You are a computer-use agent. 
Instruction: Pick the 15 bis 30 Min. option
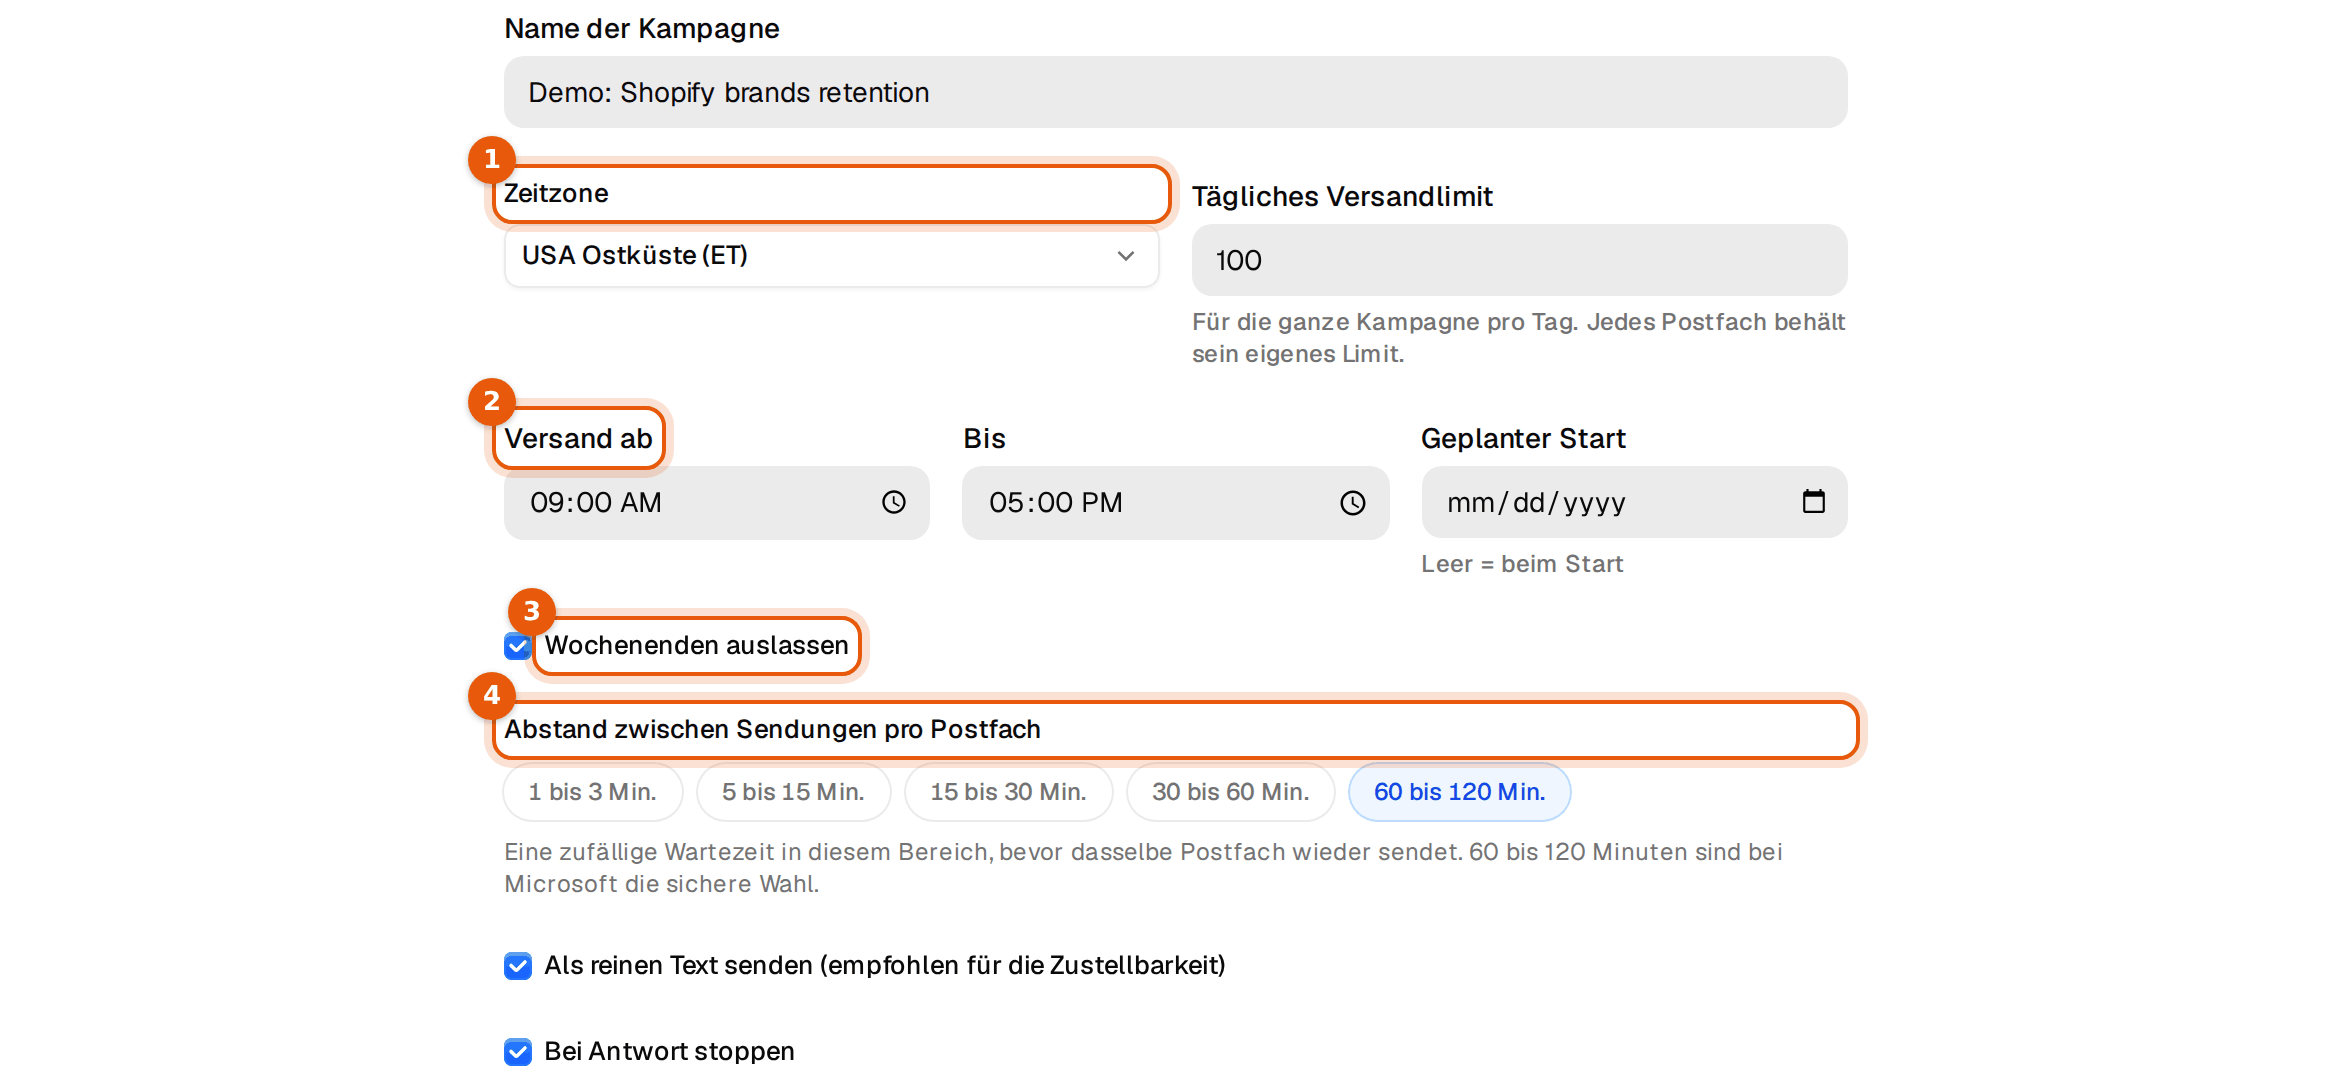pos(1008,792)
